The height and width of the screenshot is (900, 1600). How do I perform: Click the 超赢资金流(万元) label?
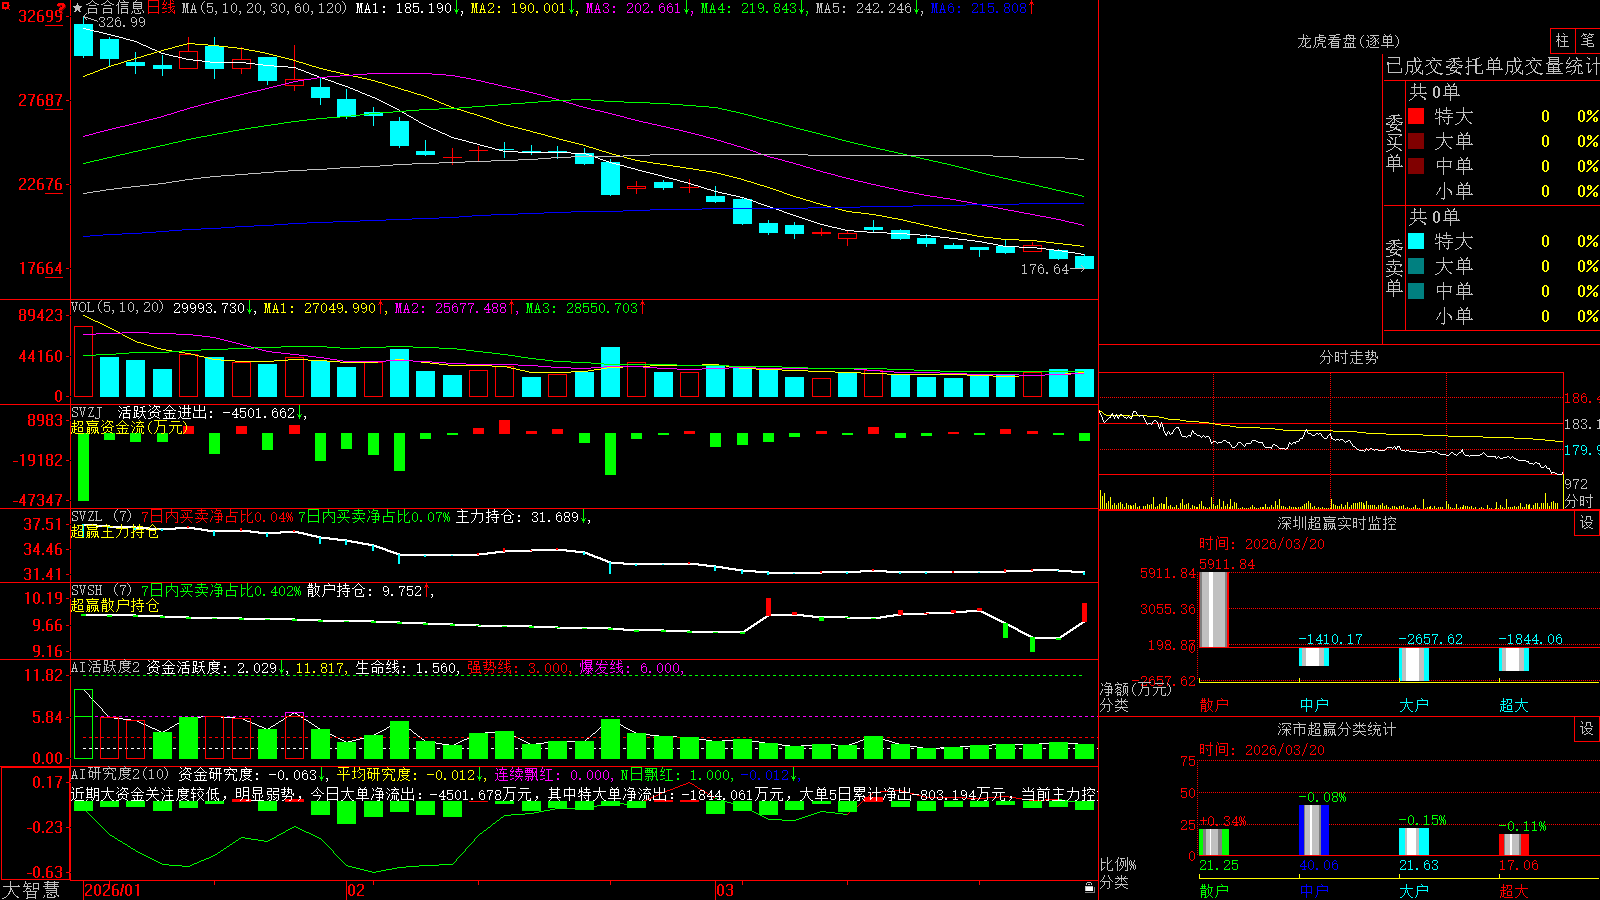tap(130, 427)
